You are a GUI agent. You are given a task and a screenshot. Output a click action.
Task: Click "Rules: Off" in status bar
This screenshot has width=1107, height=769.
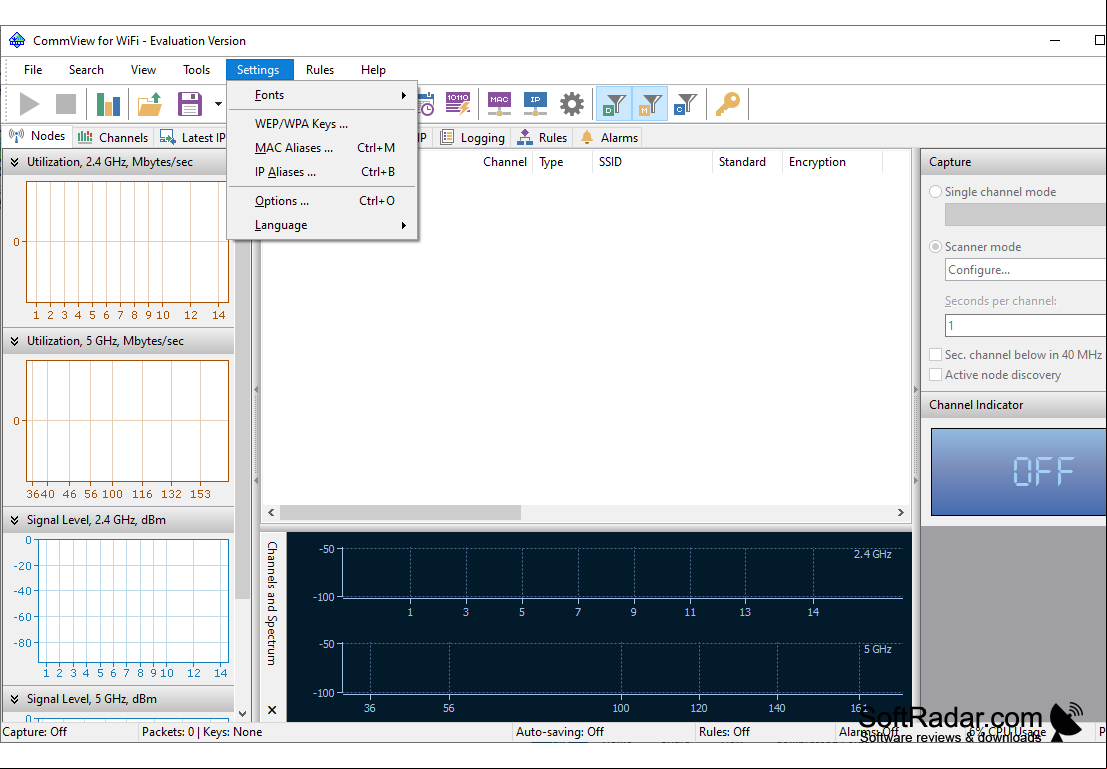click(724, 732)
